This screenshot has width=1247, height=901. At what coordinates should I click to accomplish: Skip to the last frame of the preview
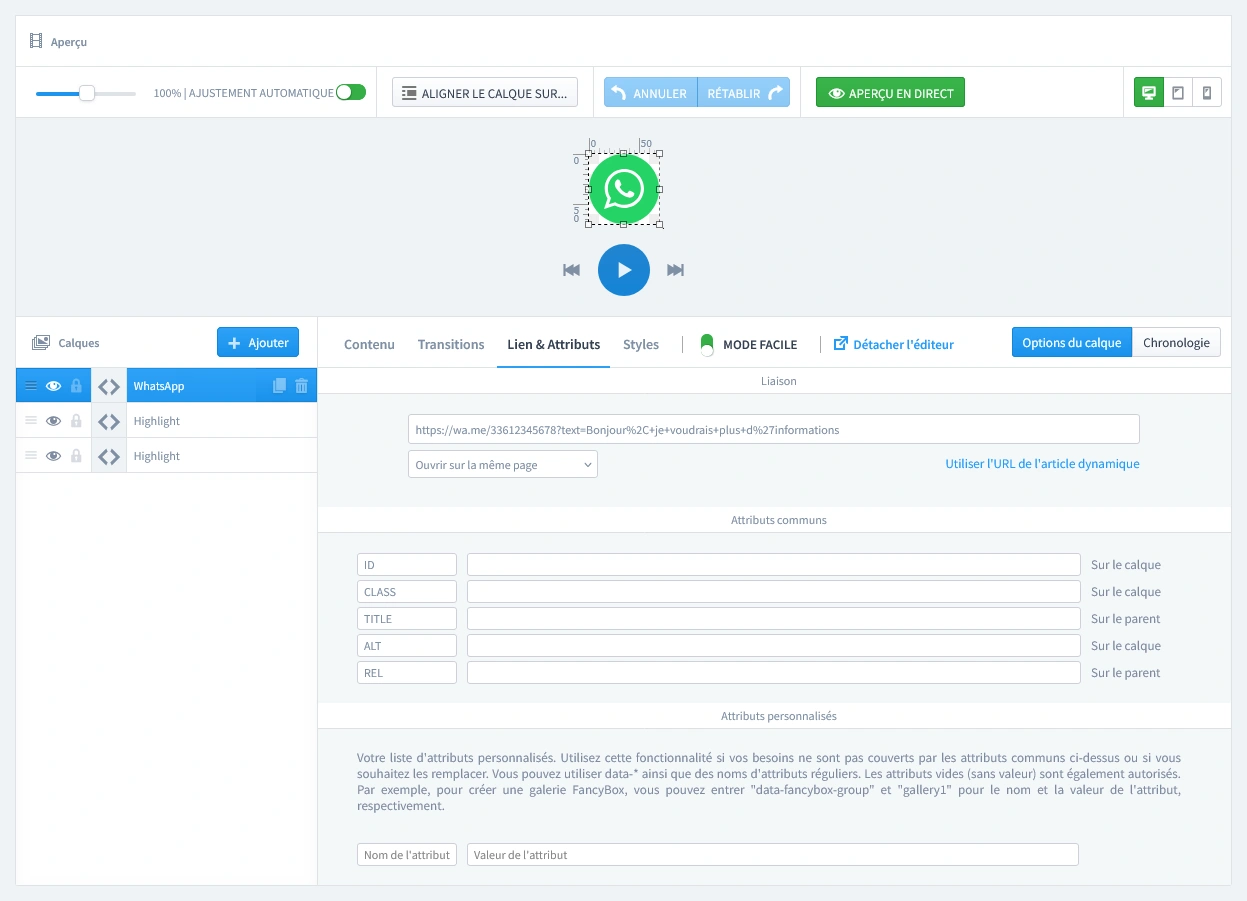click(x=675, y=269)
